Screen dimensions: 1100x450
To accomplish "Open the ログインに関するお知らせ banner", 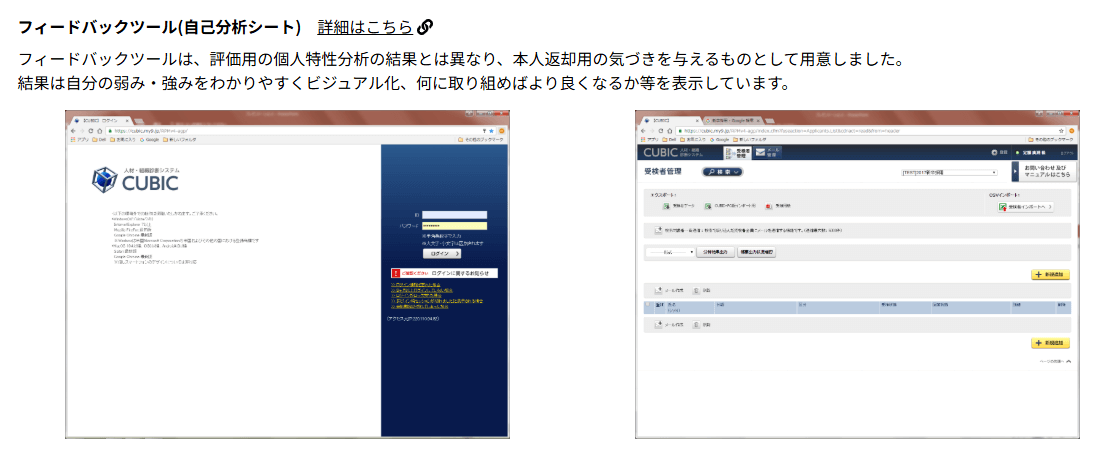I will coord(444,272).
